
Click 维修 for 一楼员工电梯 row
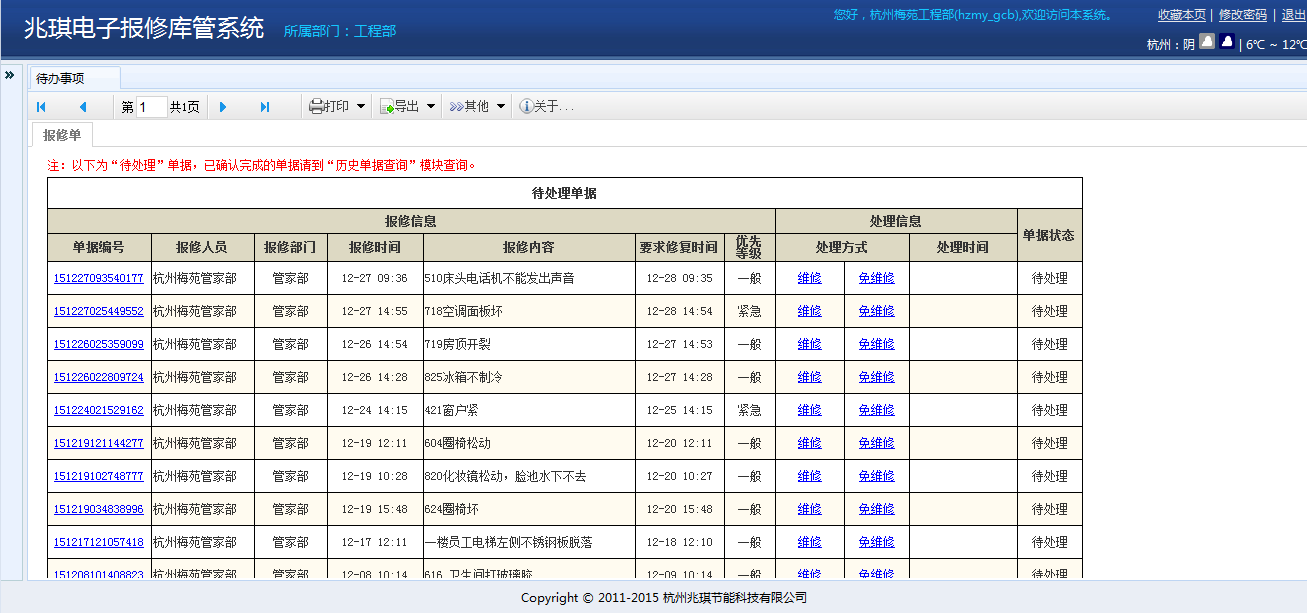click(810, 543)
